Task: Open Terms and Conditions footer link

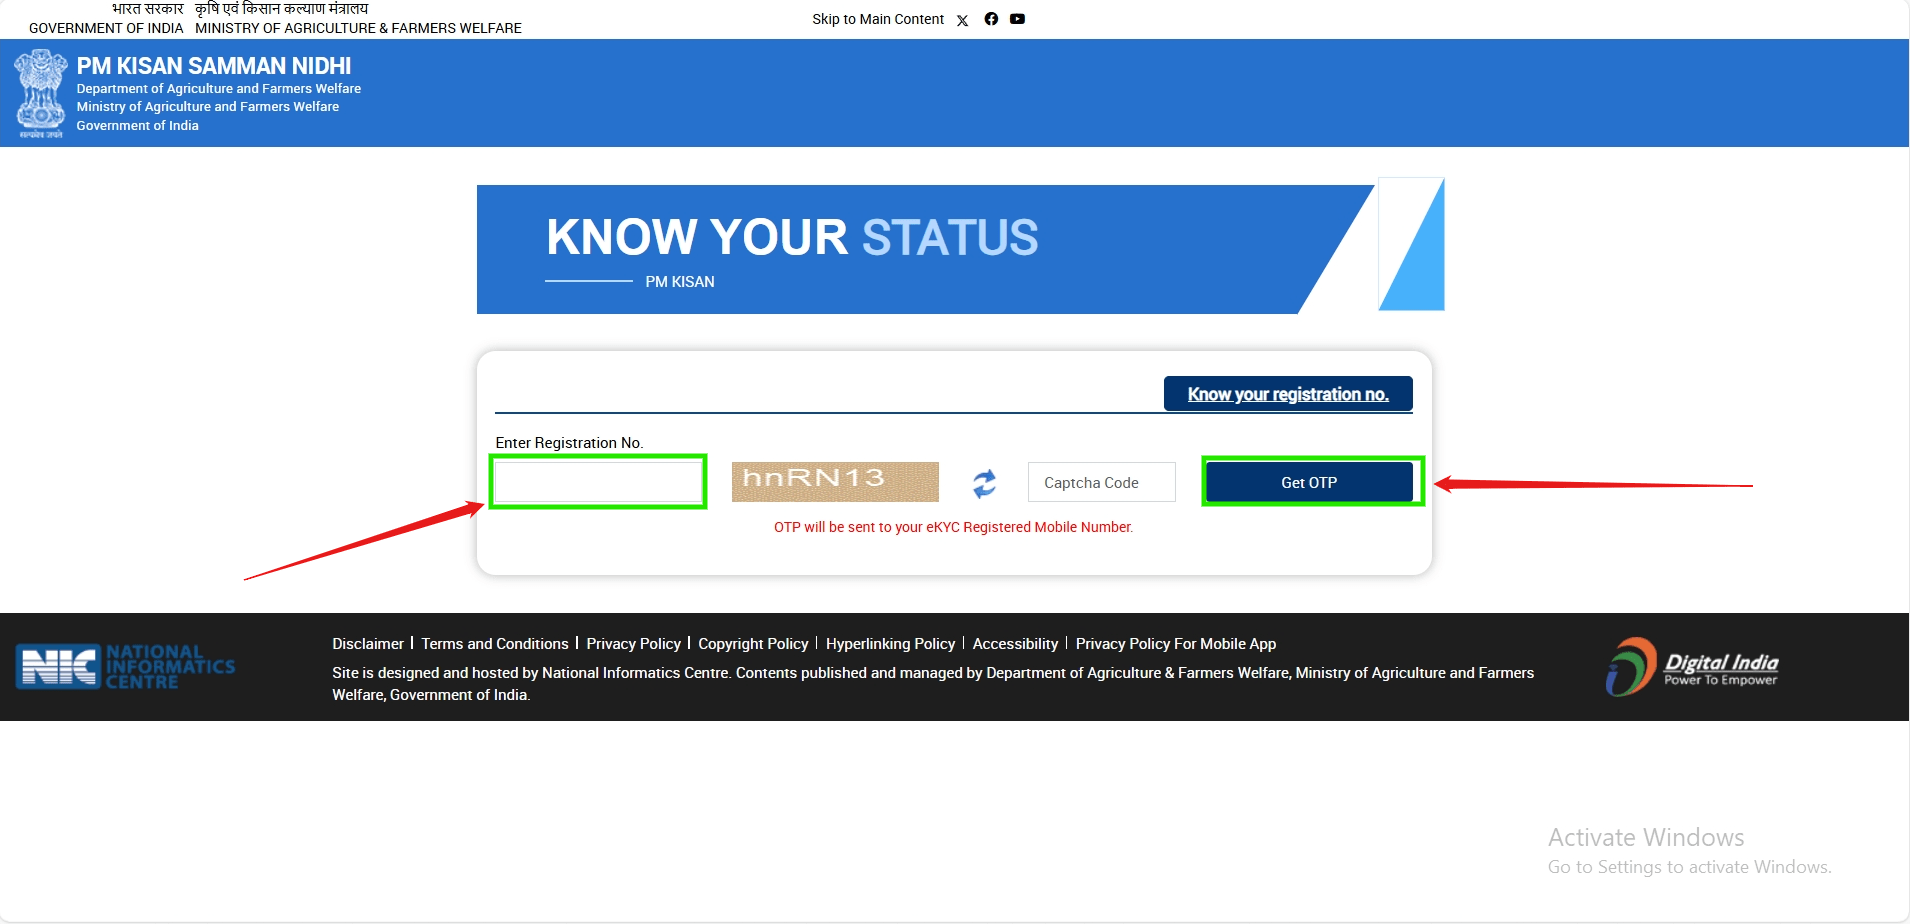Action: [494, 644]
